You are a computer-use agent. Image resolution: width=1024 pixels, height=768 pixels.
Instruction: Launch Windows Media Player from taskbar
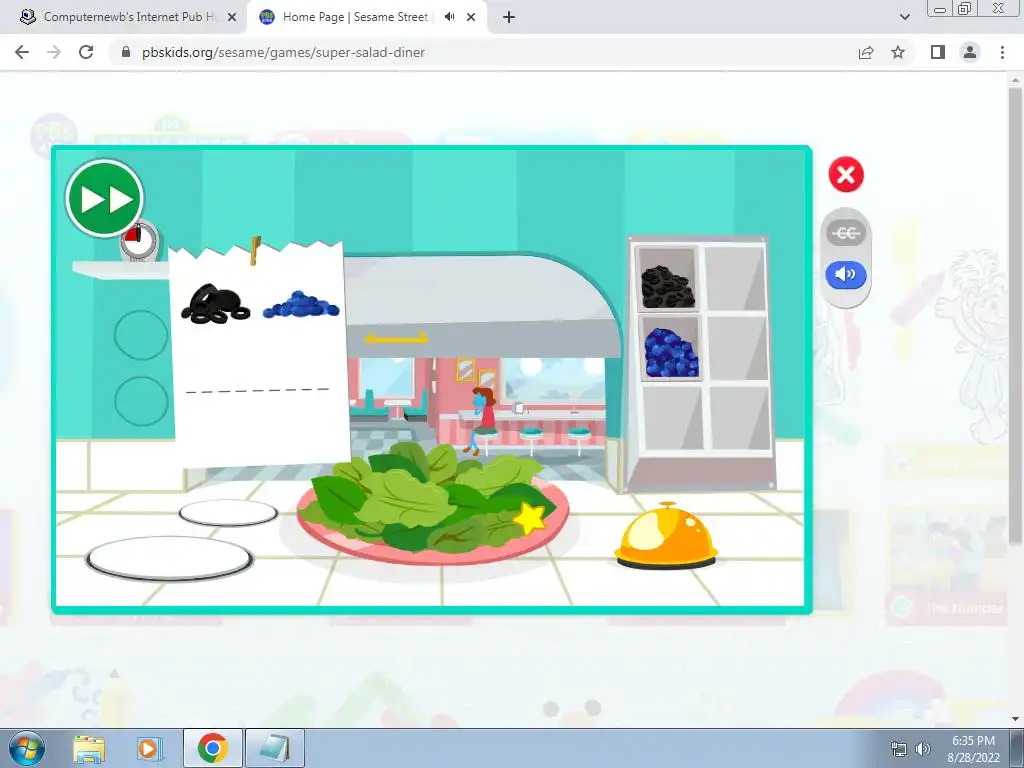150,748
